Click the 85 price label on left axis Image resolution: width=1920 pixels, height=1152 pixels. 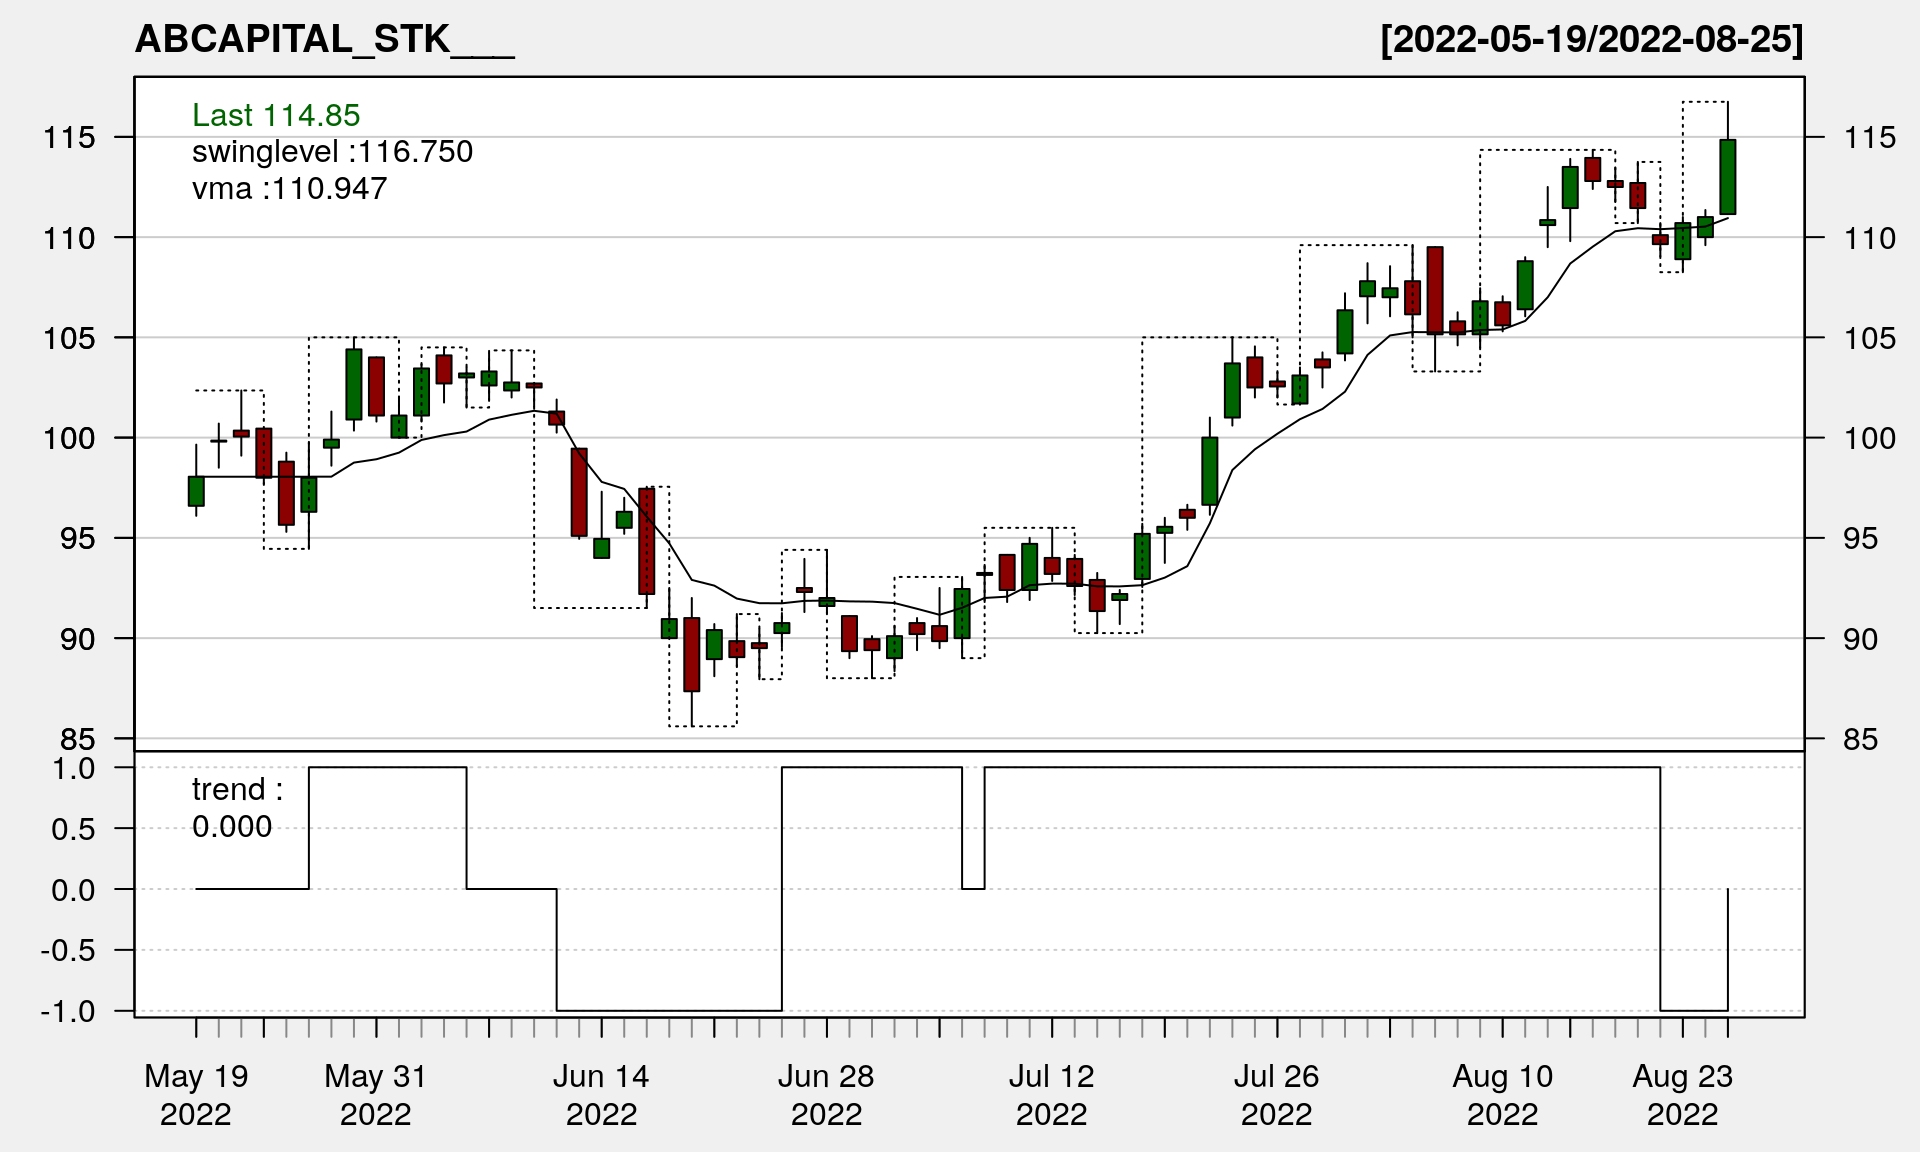coord(78,740)
